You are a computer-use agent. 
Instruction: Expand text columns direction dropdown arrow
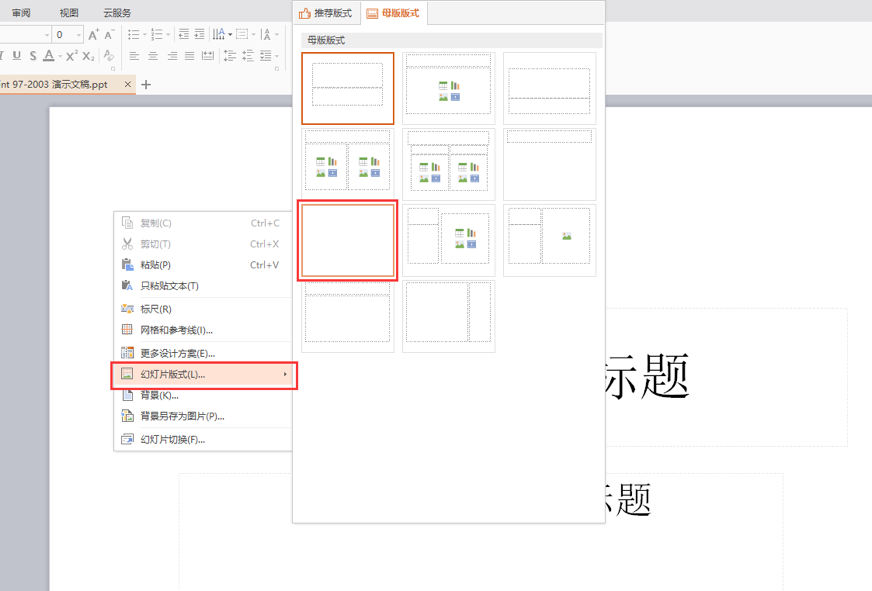pos(230,34)
